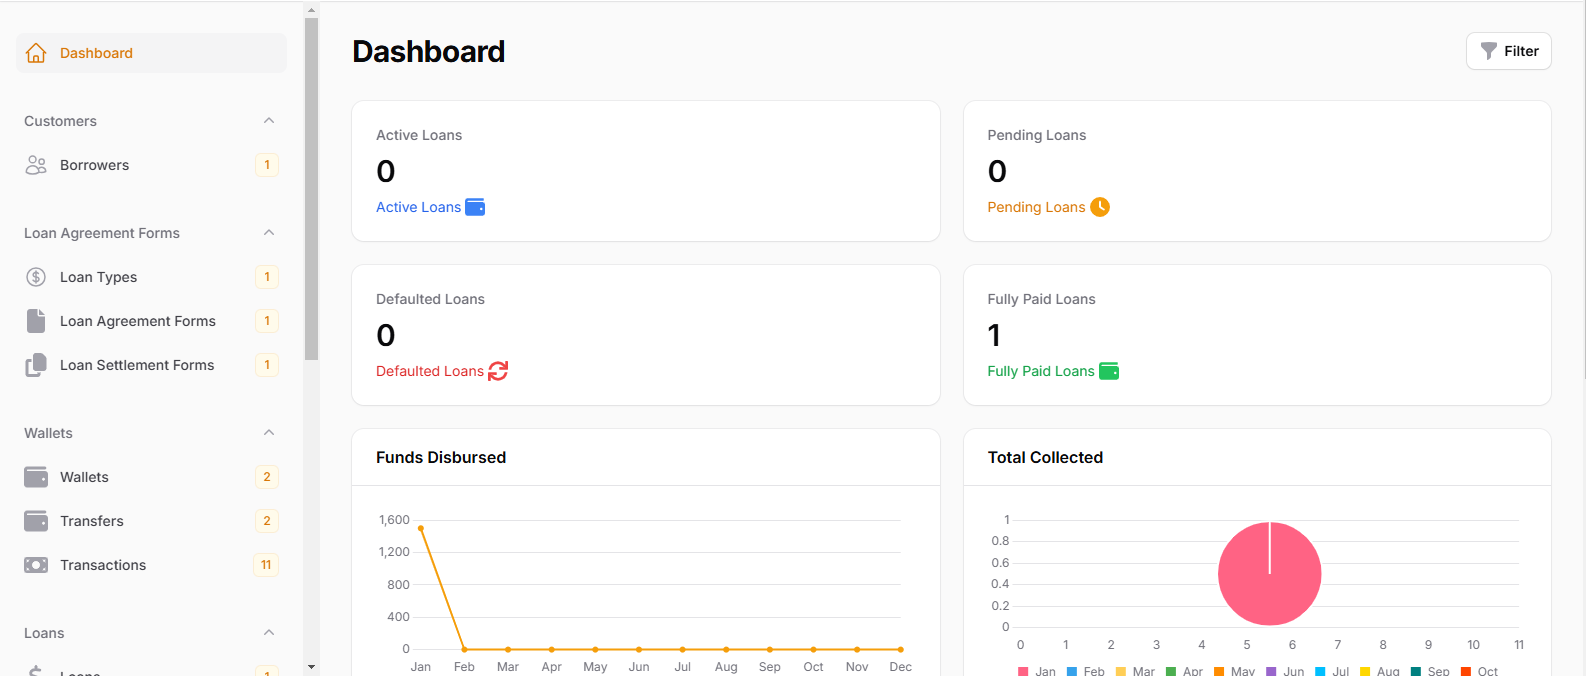The height and width of the screenshot is (676, 1586).
Task: Click the Borrowers people icon
Action: coord(36,165)
